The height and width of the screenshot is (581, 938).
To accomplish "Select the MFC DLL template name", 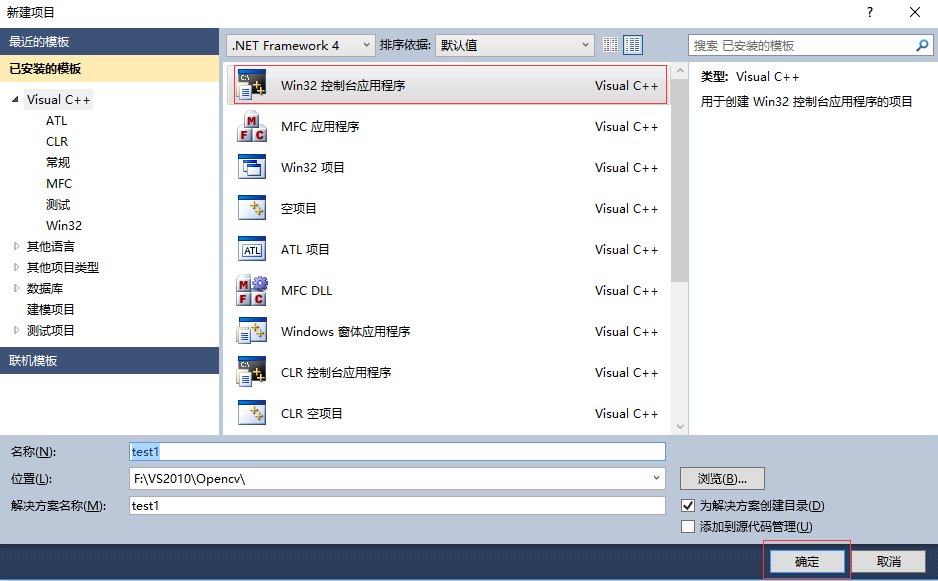I will pyautogui.click(x=306, y=290).
